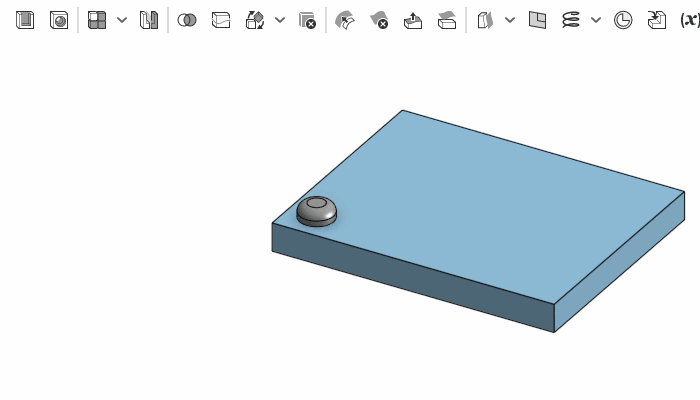Select the Delete face tool
The width and height of the screenshot is (700, 400).
[379, 20]
